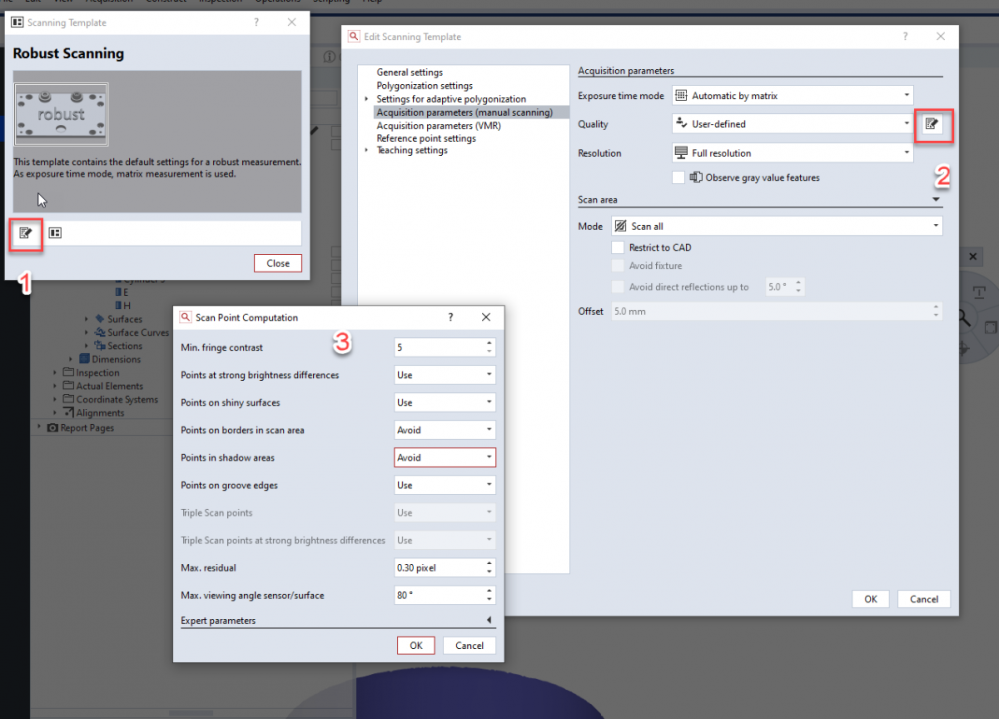Collapse the Scan area section arrow
This screenshot has width=999, height=719.
click(x=936, y=199)
